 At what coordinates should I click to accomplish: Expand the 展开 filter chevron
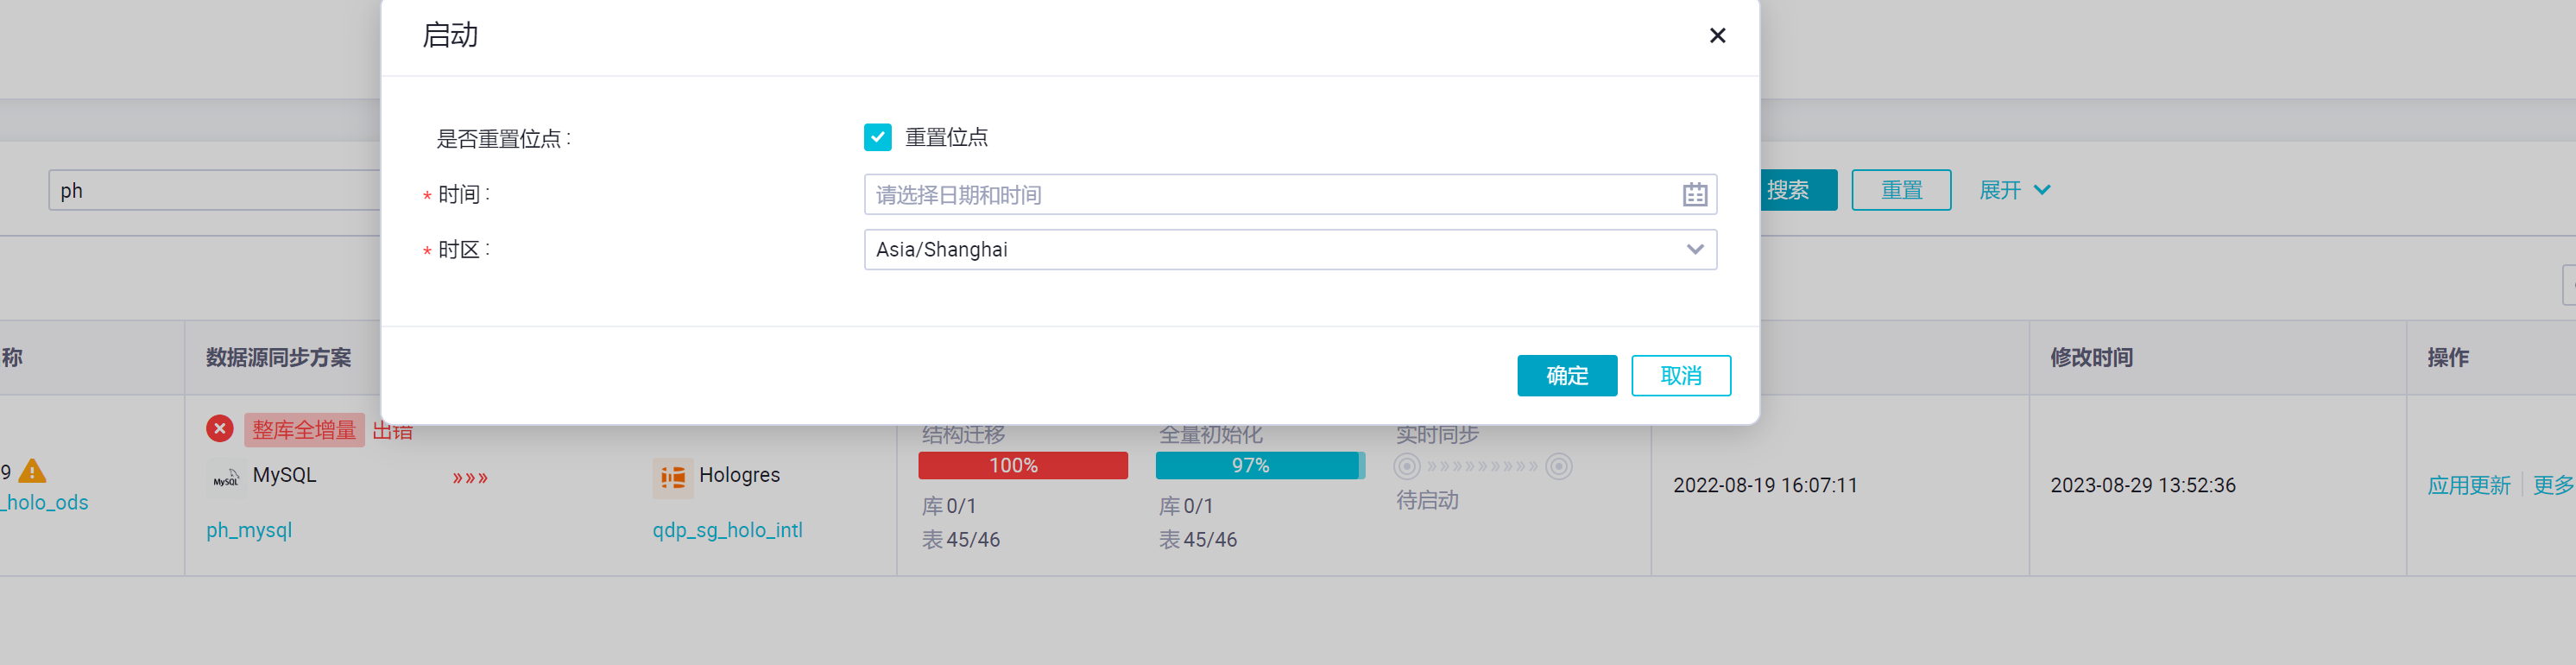pyautogui.click(x=2041, y=190)
